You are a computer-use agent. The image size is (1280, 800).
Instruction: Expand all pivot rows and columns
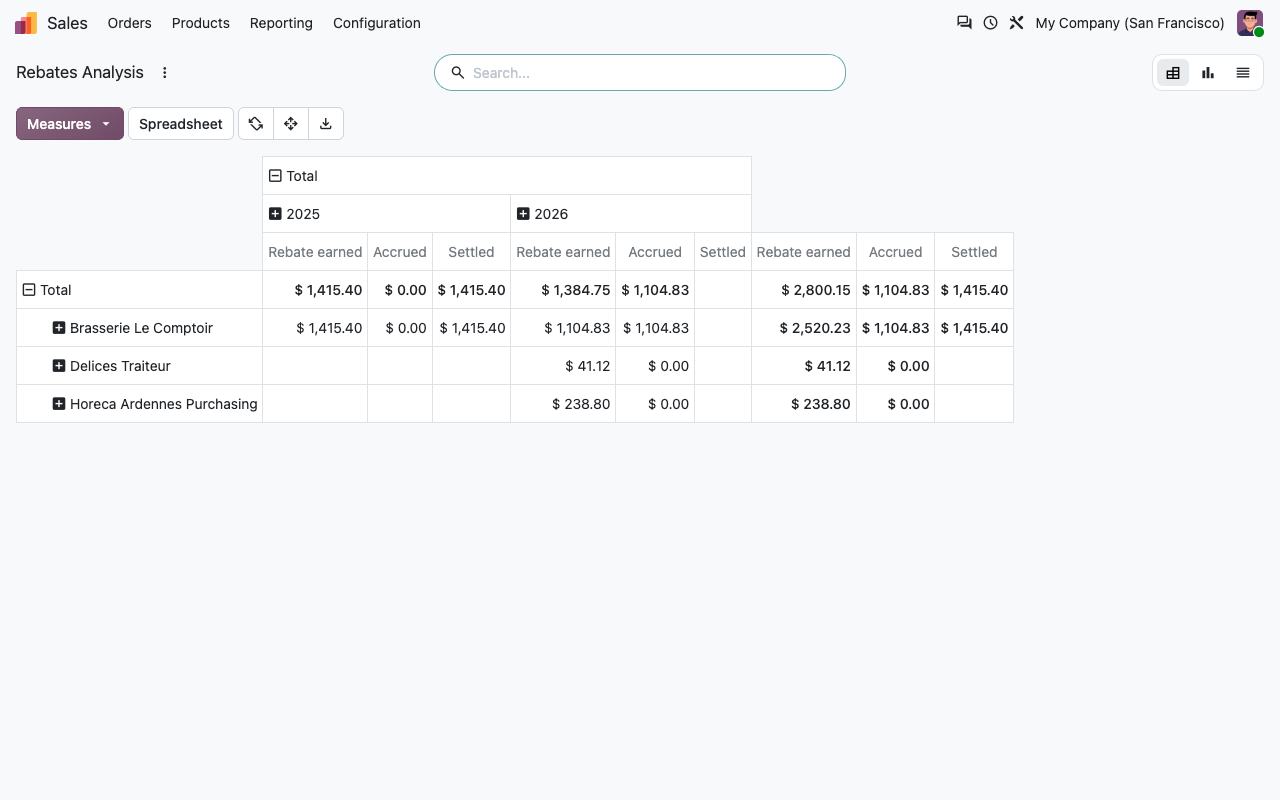tap(291, 124)
